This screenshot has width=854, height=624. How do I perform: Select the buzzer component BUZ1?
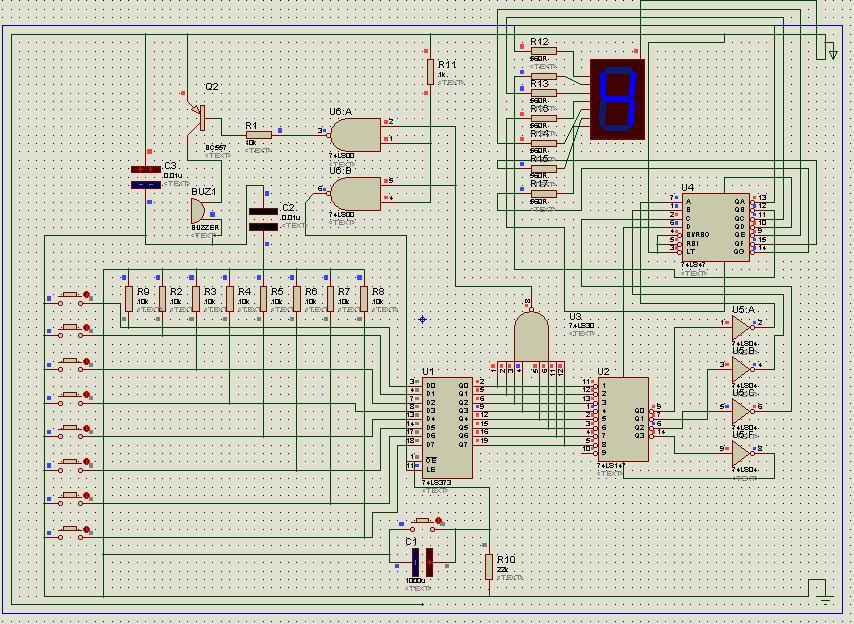199,211
